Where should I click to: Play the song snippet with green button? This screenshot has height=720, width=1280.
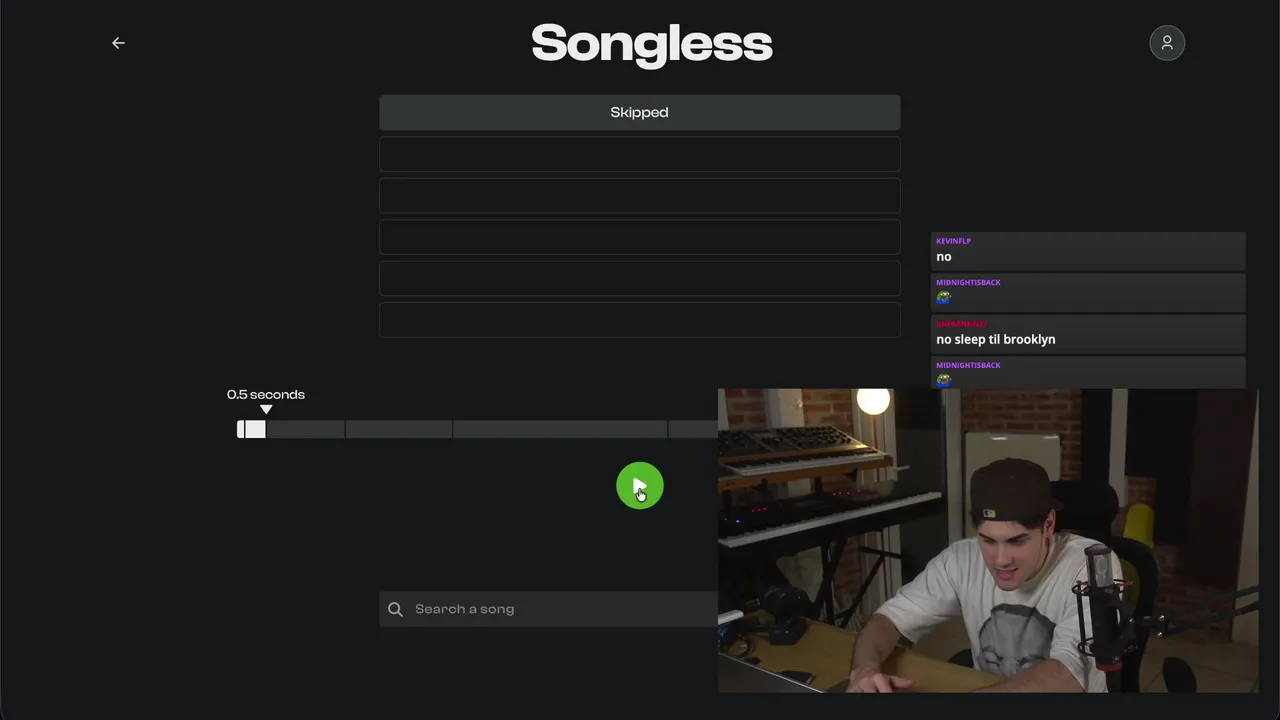pyautogui.click(x=640, y=486)
